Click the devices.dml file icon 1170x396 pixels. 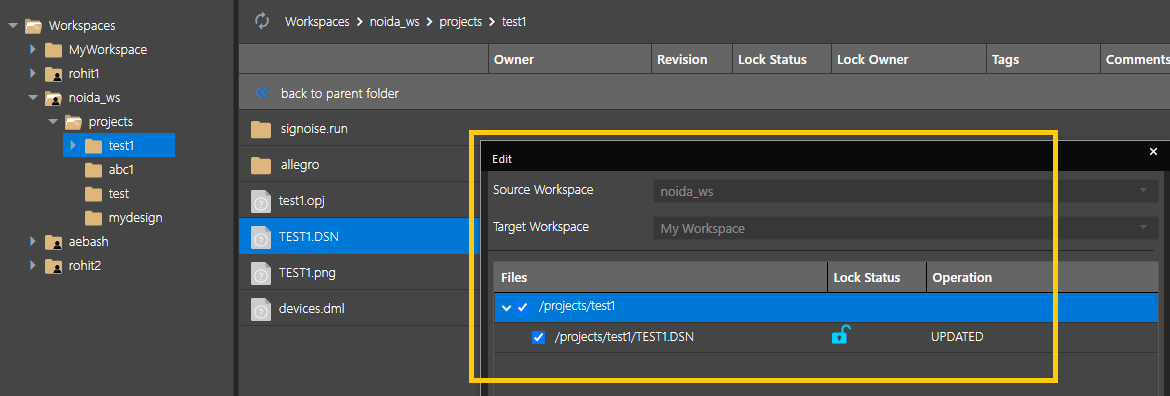pyautogui.click(x=260, y=309)
